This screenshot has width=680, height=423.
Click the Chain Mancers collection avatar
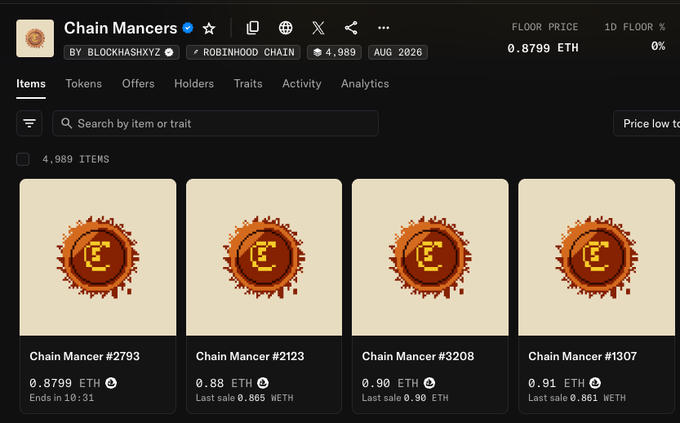pos(35,38)
